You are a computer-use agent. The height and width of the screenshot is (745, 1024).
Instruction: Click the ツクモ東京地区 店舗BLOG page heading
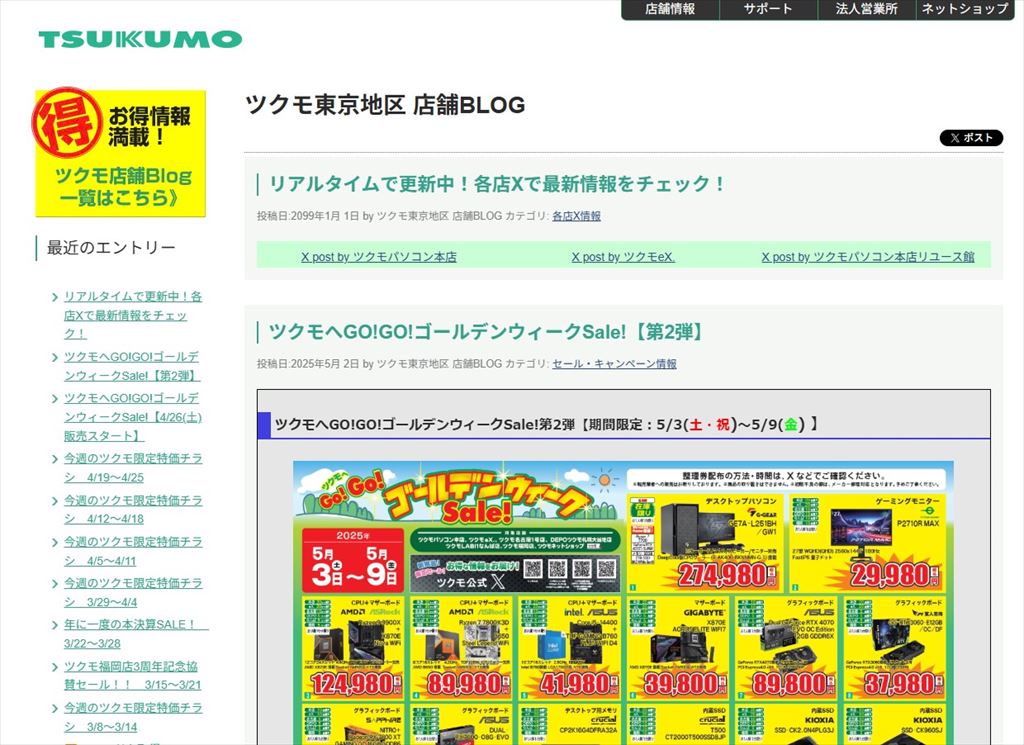[385, 105]
